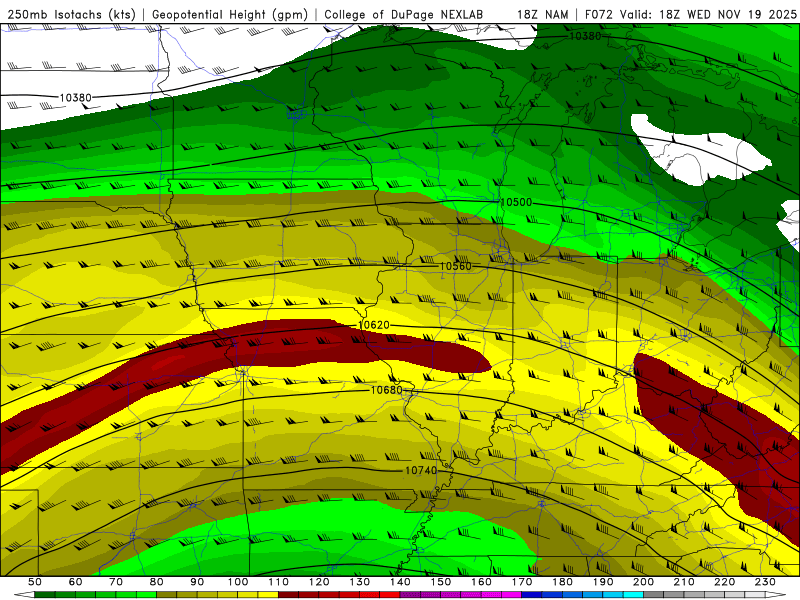Click the 120 value on the color scale
800x600 pixels.
click(x=318, y=582)
